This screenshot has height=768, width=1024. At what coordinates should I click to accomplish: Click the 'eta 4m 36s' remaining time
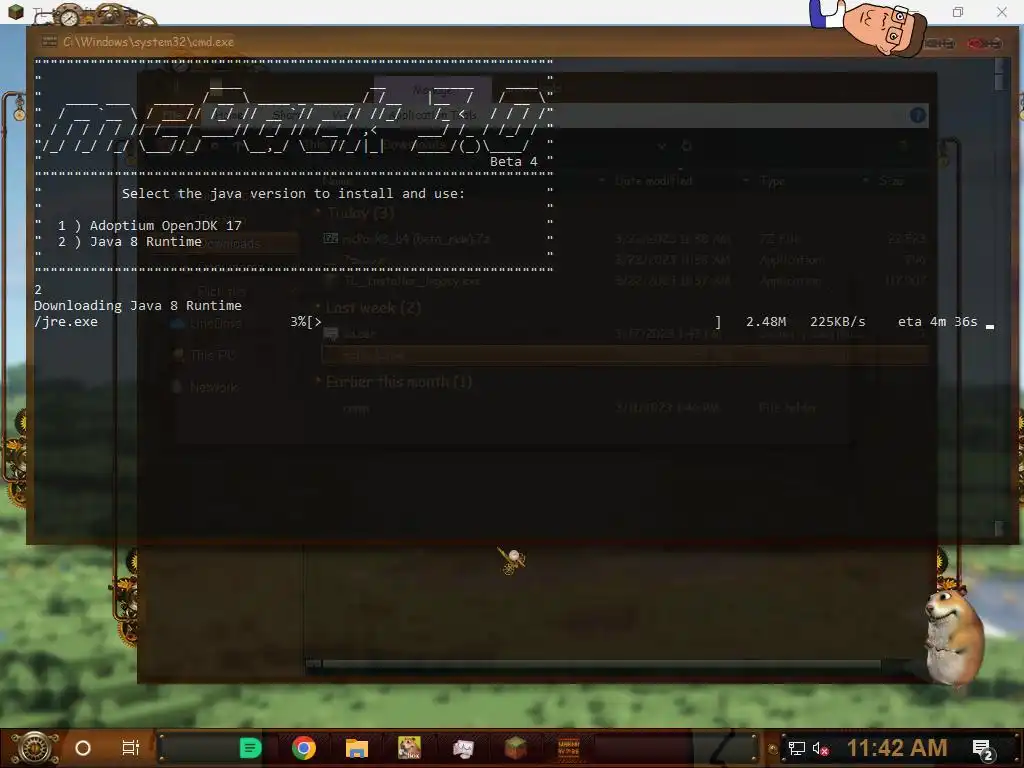coord(938,322)
